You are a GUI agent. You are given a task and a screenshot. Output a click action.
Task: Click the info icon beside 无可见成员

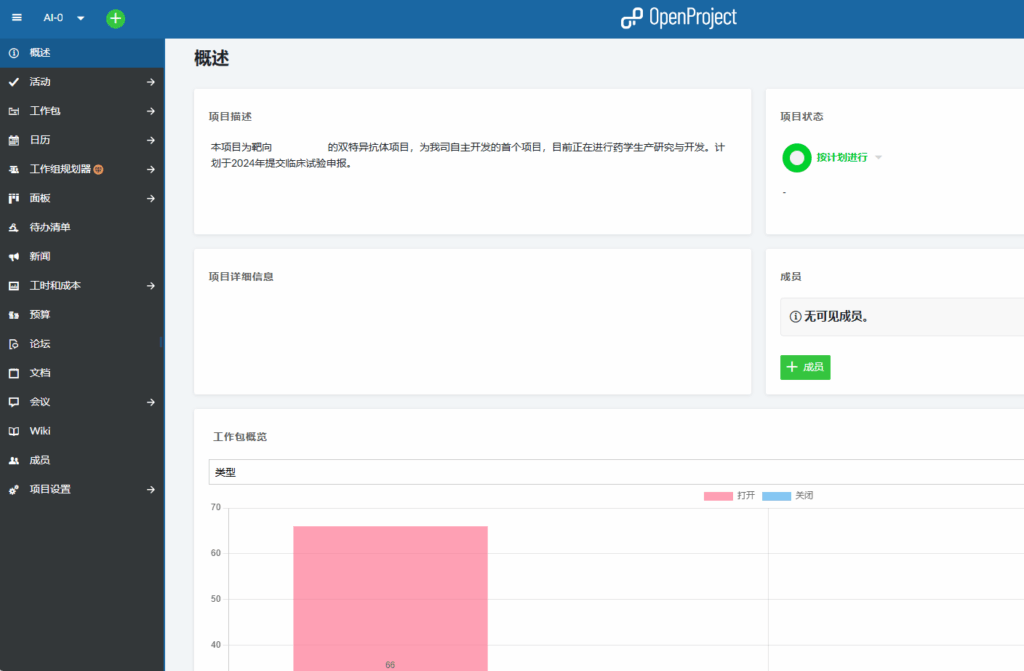[795, 316]
